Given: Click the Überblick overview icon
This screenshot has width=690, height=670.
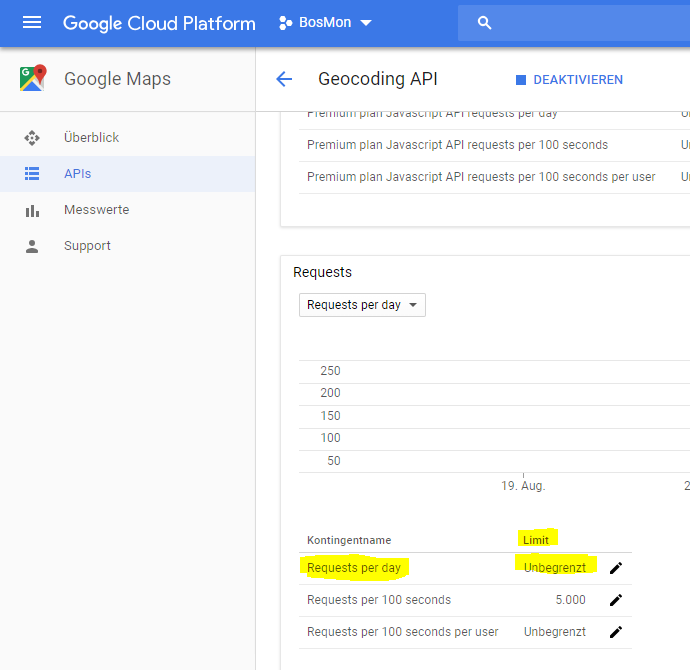Looking at the screenshot, I should [32, 138].
